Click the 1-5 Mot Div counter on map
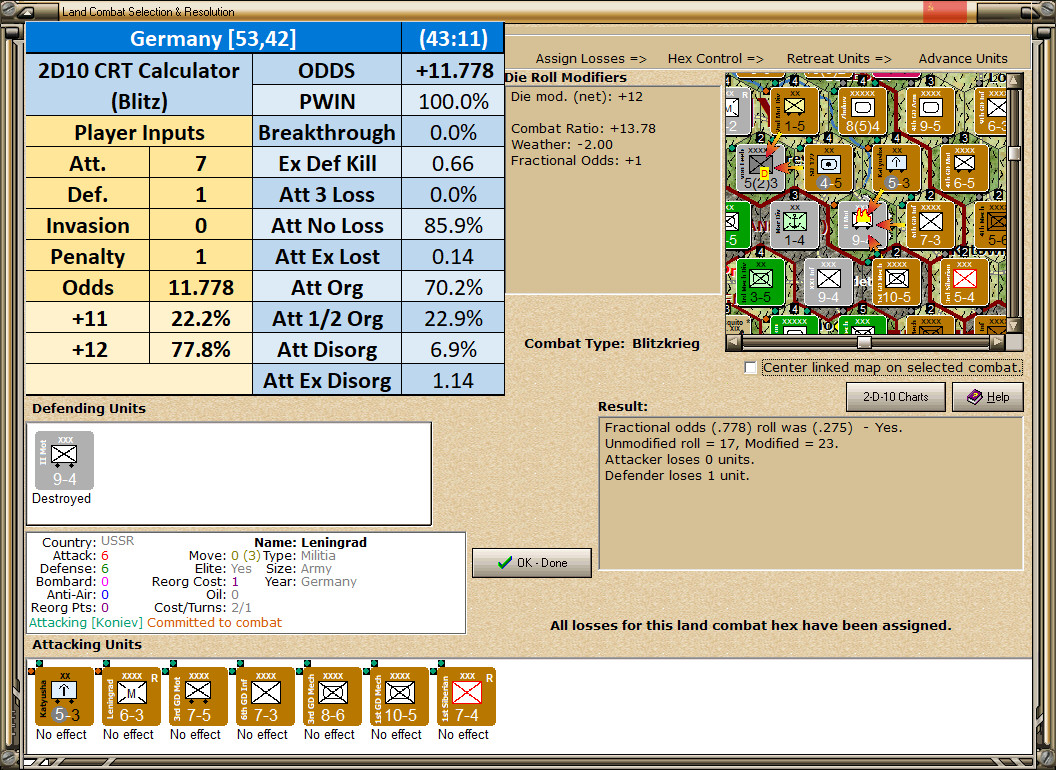Viewport: 1056px width, 770px height. (795, 111)
